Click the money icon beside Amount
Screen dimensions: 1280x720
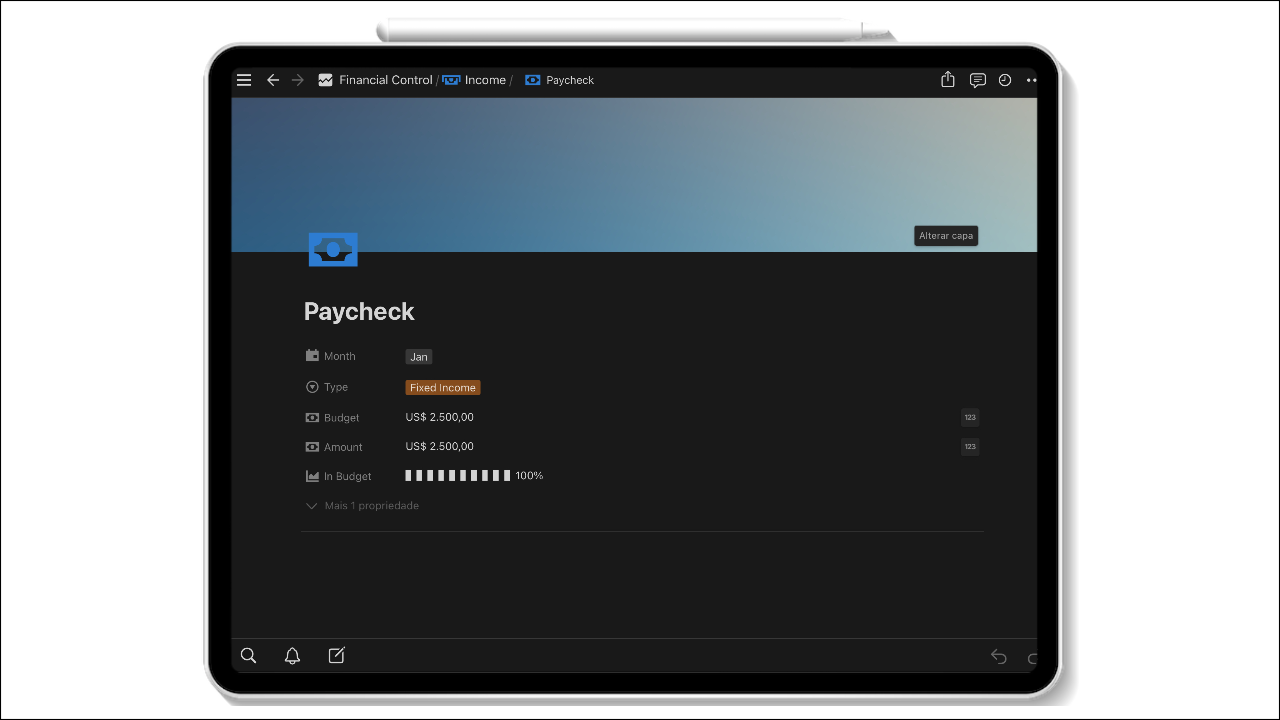[312, 447]
